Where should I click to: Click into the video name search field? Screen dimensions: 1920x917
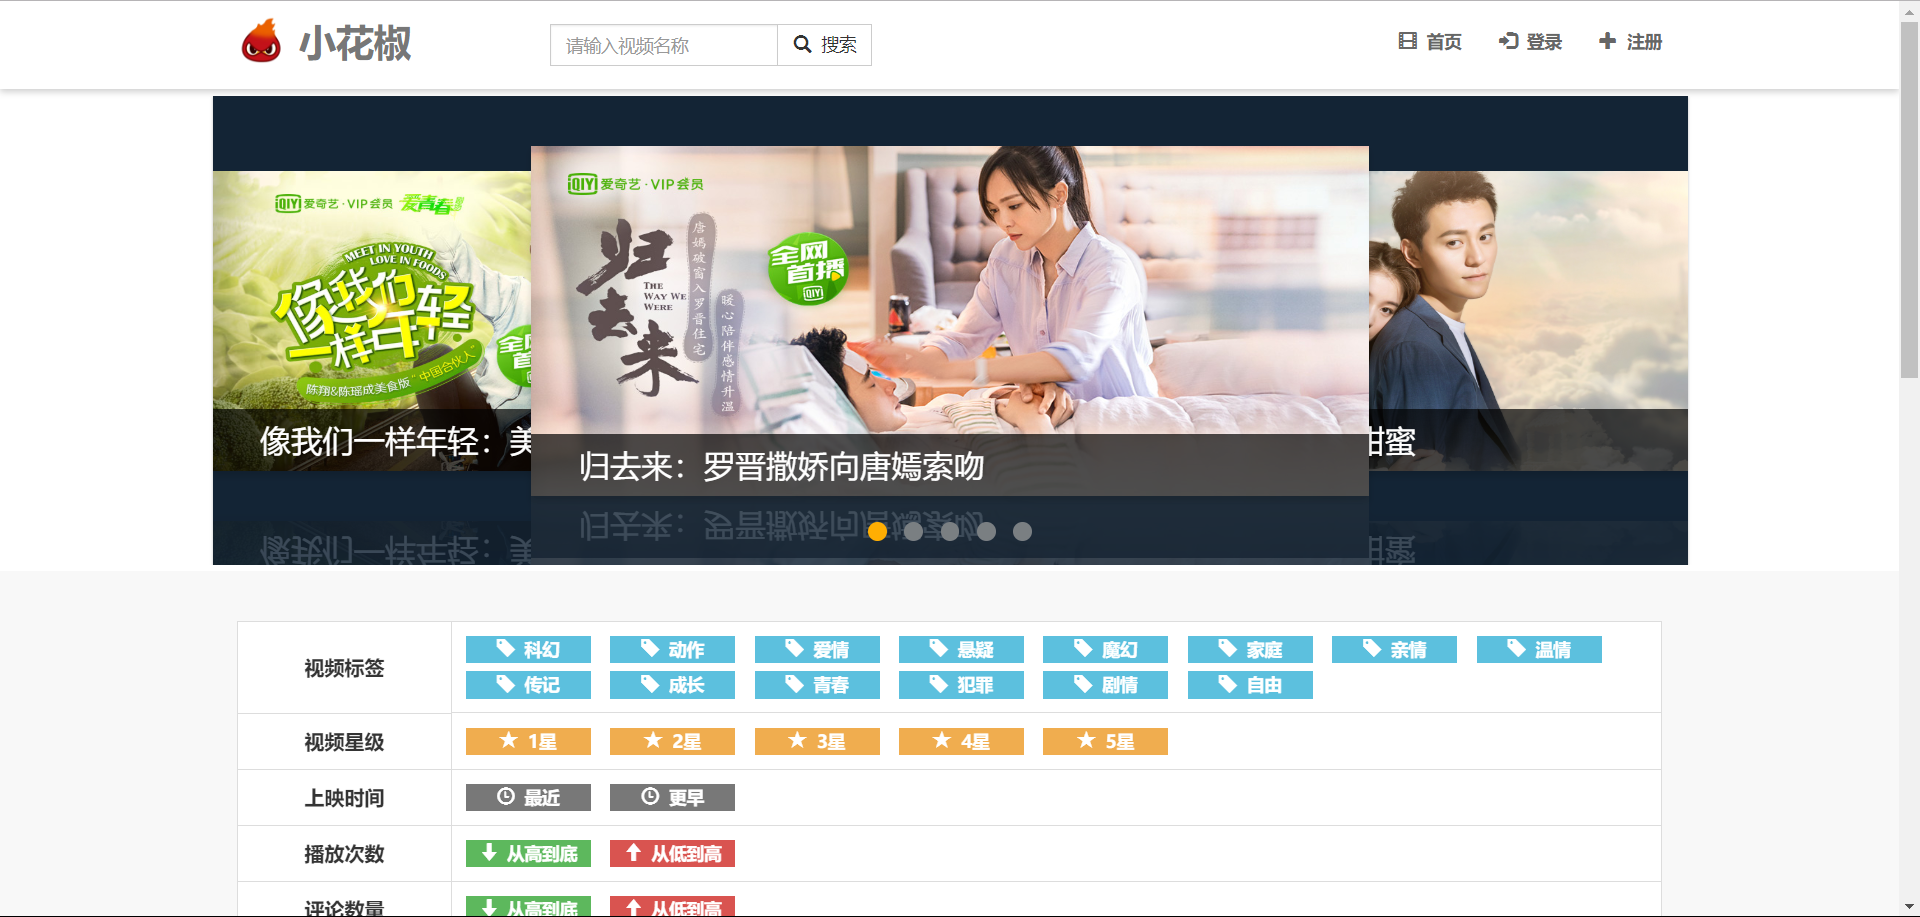664,45
